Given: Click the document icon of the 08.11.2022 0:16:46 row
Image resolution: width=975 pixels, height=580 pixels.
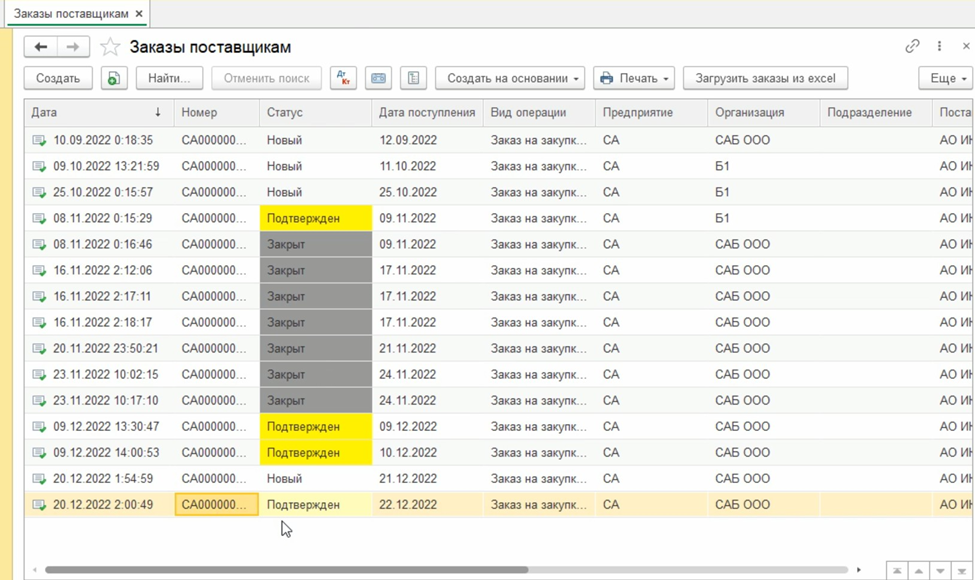Looking at the screenshot, I should pos(39,245).
